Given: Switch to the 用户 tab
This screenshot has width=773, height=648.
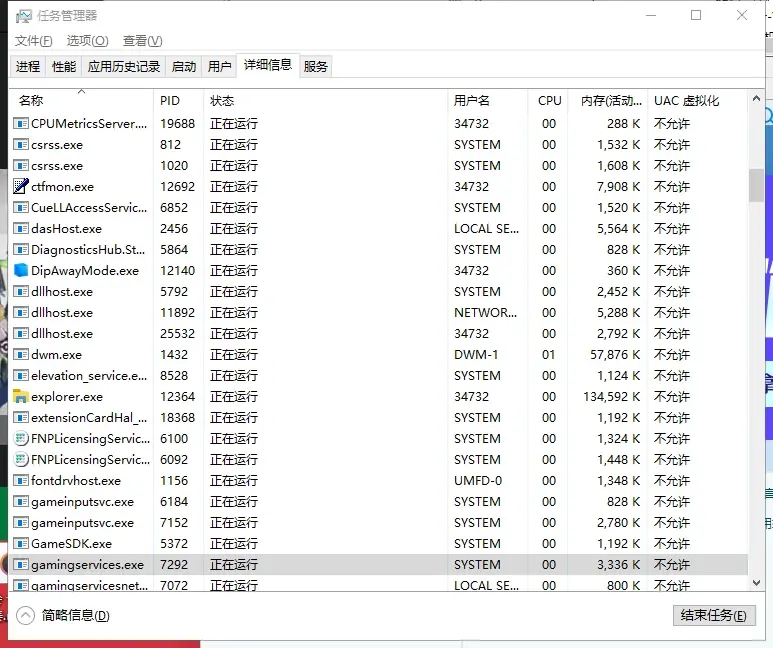Looking at the screenshot, I should [x=219, y=67].
